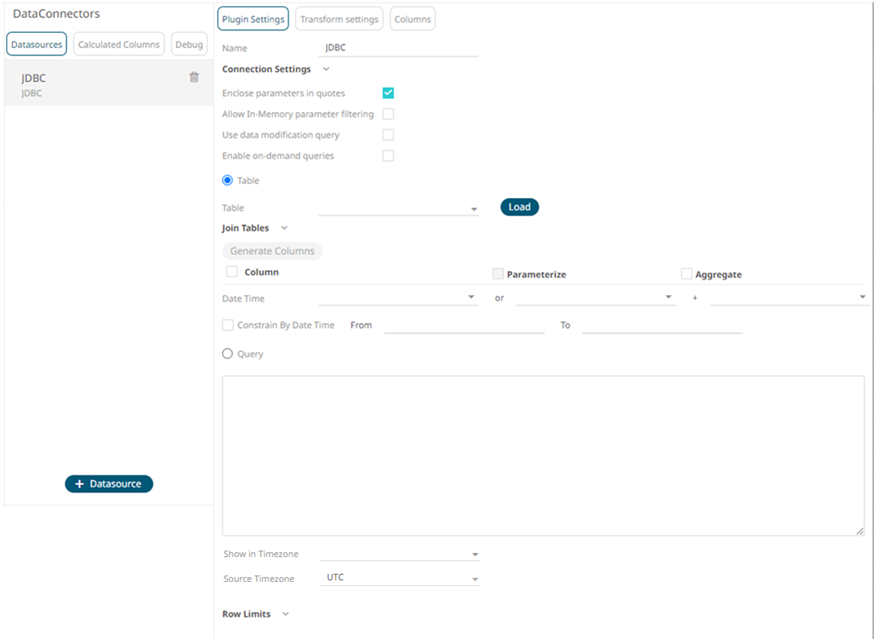
Task: Switch to the Debug tab
Action: tap(189, 44)
